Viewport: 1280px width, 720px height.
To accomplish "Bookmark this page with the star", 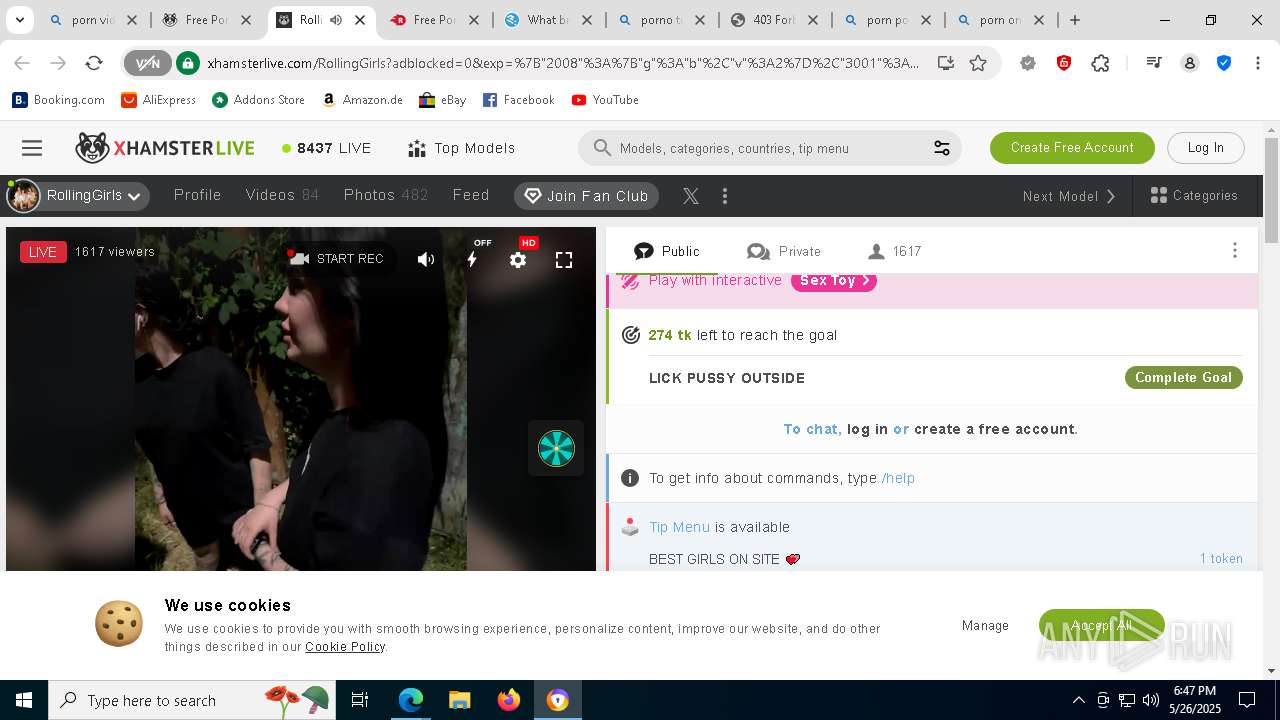I will point(978,63).
